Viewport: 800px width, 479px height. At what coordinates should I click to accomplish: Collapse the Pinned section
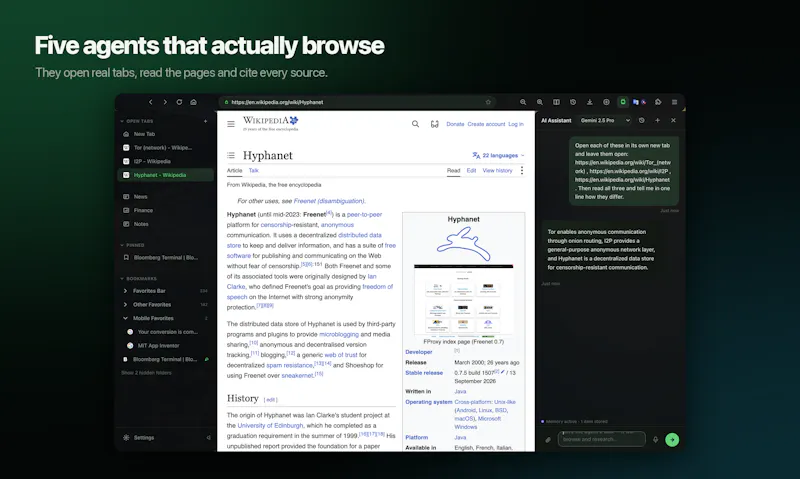pyautogui.click(x=122, y=245)
